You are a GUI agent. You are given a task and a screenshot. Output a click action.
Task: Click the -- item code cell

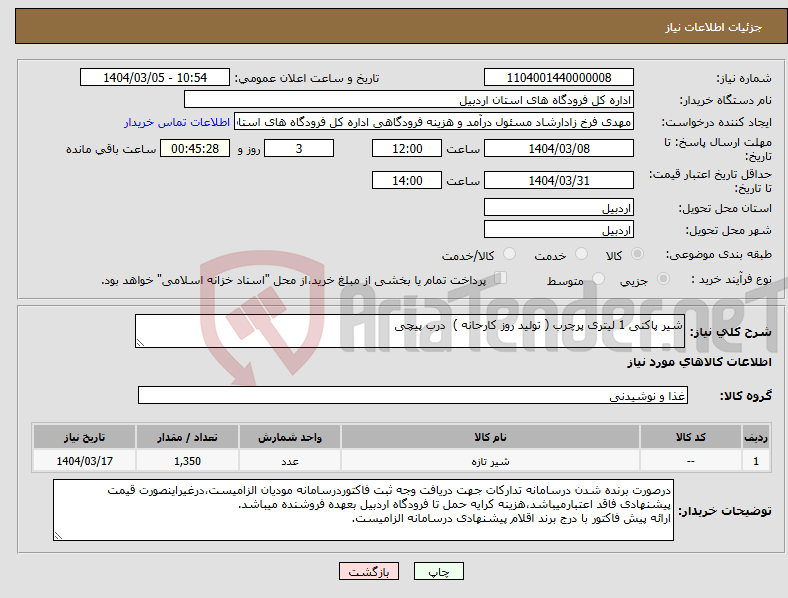[691, 461]
